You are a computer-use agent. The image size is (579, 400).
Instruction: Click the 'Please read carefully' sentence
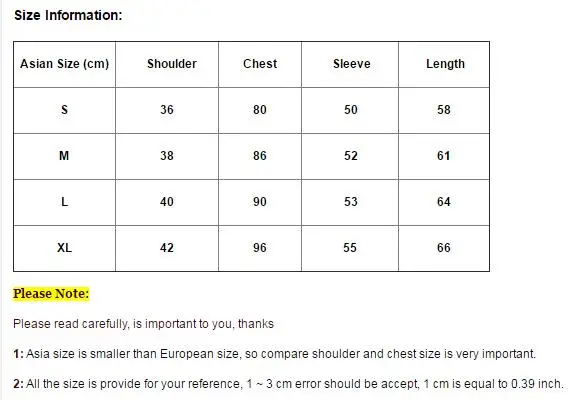143,324
